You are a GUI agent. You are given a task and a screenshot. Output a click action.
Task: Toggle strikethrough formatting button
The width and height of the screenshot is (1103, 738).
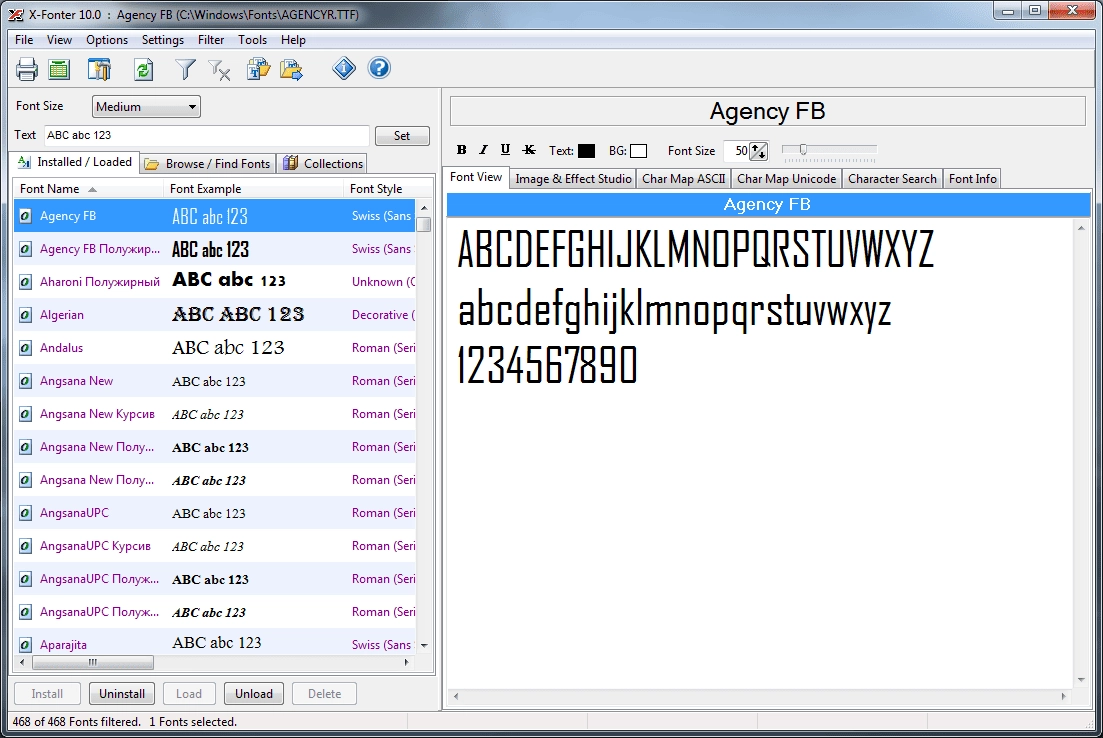click(529, 150)
